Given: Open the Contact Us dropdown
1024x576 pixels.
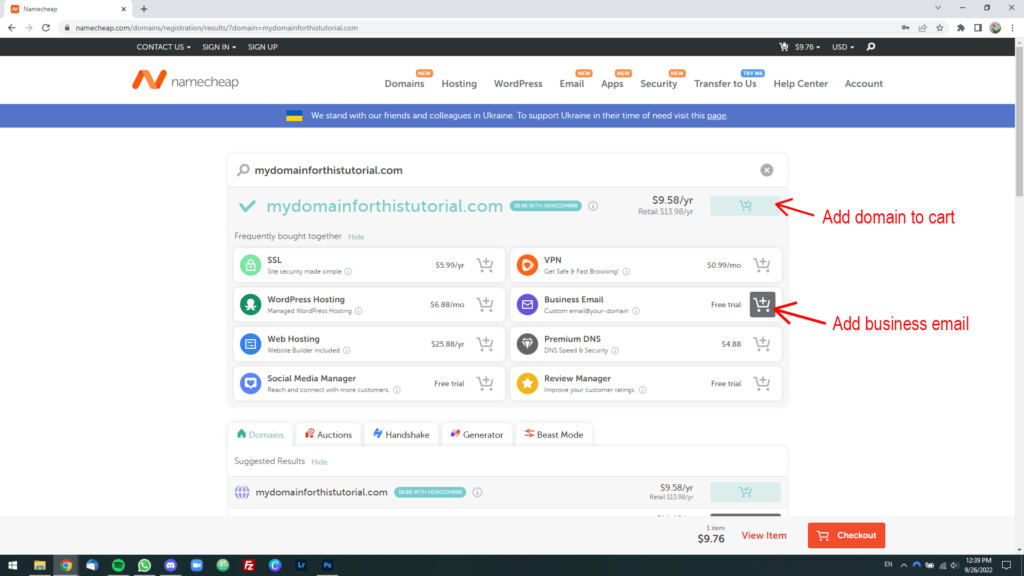Looking at the screenshot, I should [x=163, y=47].
